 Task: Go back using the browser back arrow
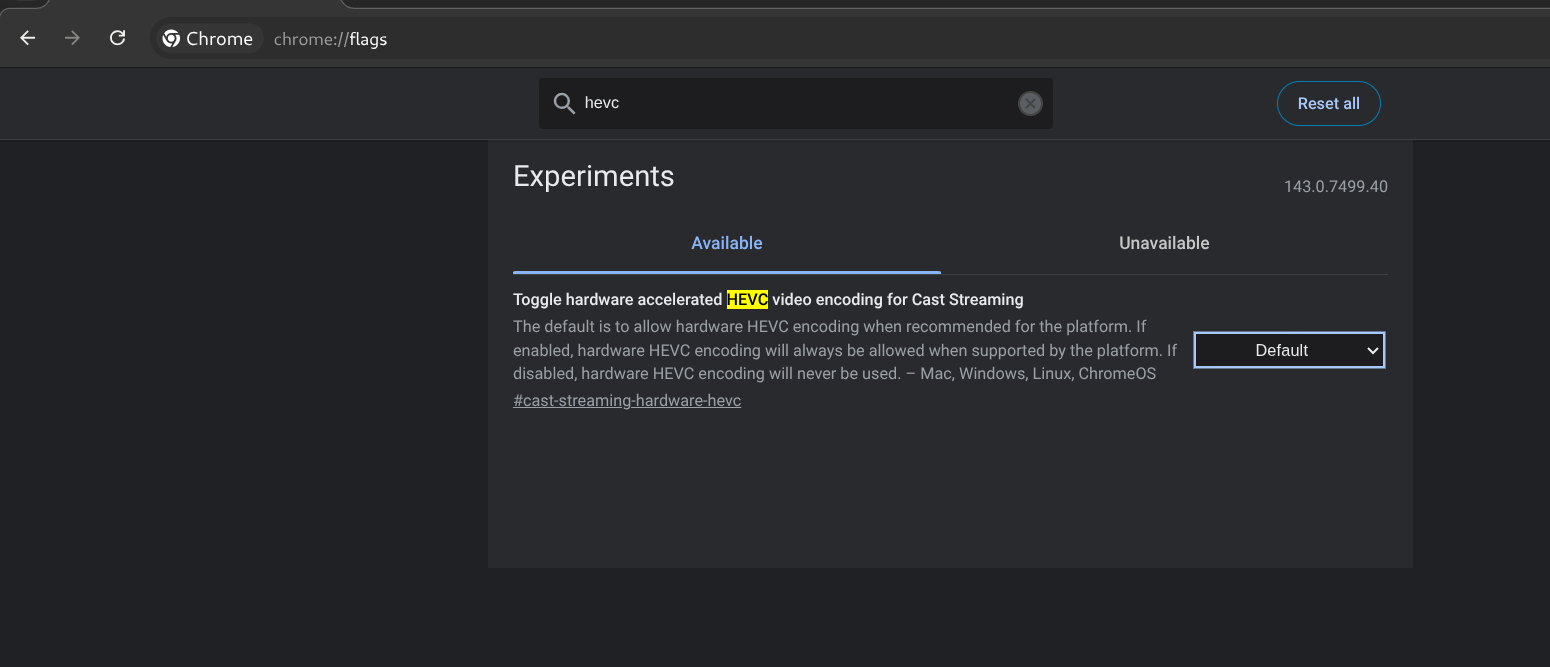coord(28,39)
